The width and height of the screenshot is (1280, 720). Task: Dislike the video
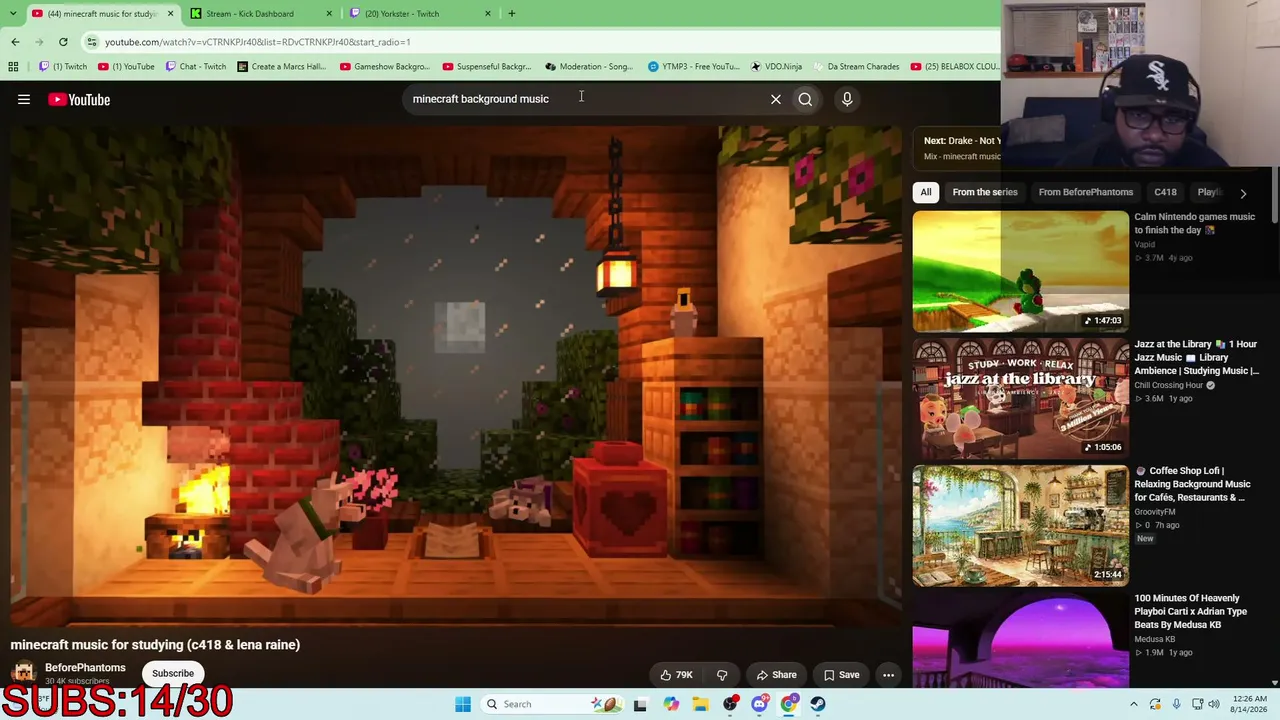(x=722, y=675)
